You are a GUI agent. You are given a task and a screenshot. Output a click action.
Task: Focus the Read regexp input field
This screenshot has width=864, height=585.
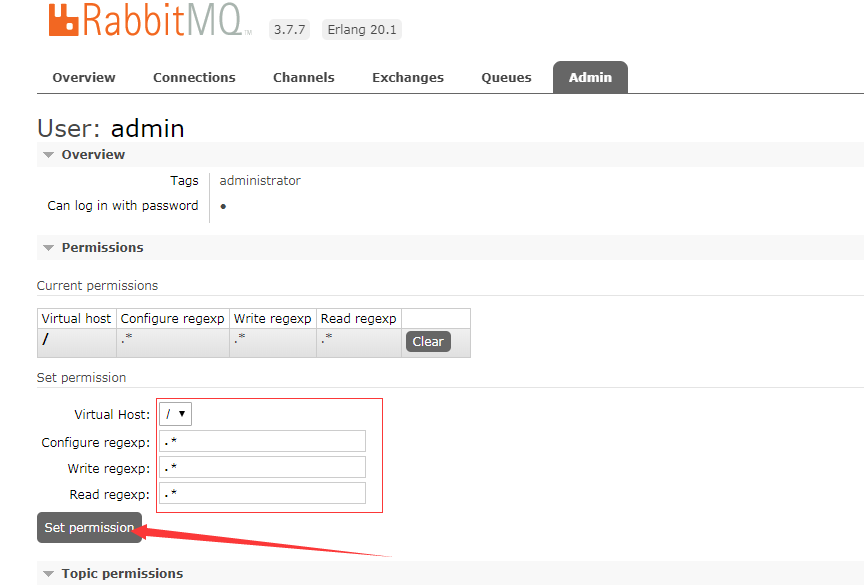[x=262, y=493]
